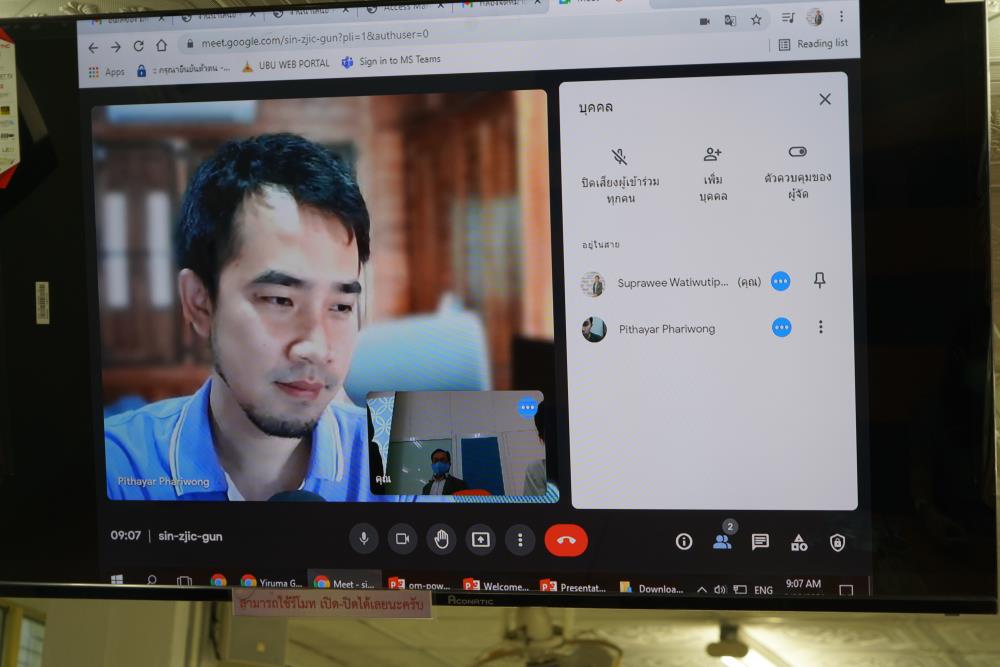The width and height of the screenshot is (1000, 667).
Task: Click the add people icon
Action: coord(712,154)
